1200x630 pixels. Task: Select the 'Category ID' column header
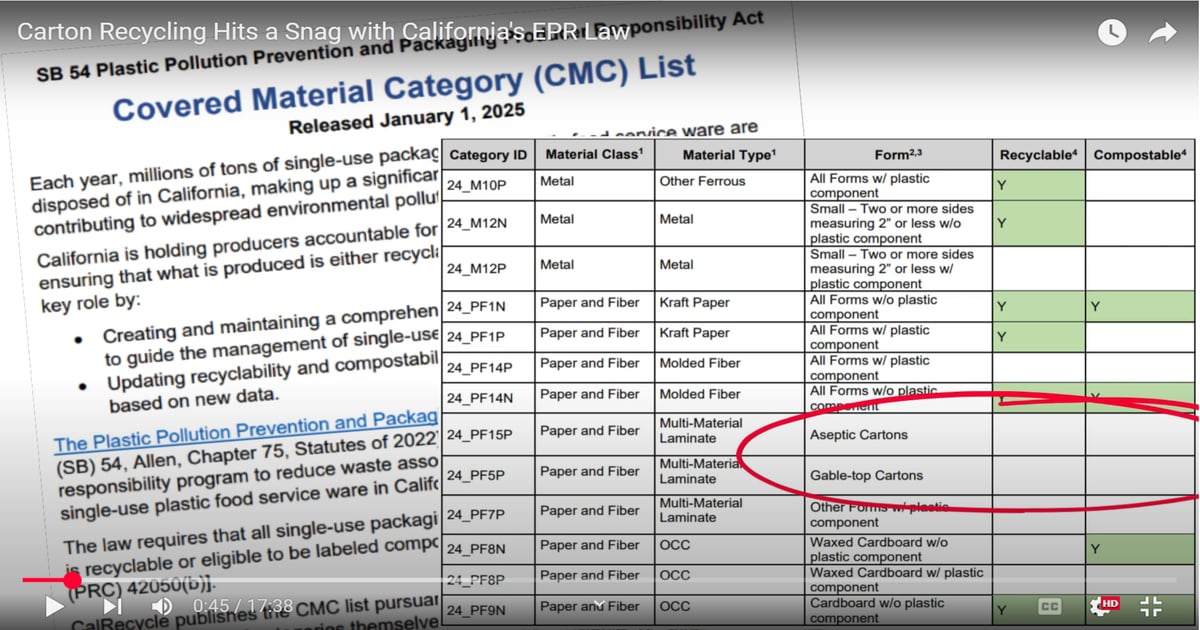(x=489, y=155)
